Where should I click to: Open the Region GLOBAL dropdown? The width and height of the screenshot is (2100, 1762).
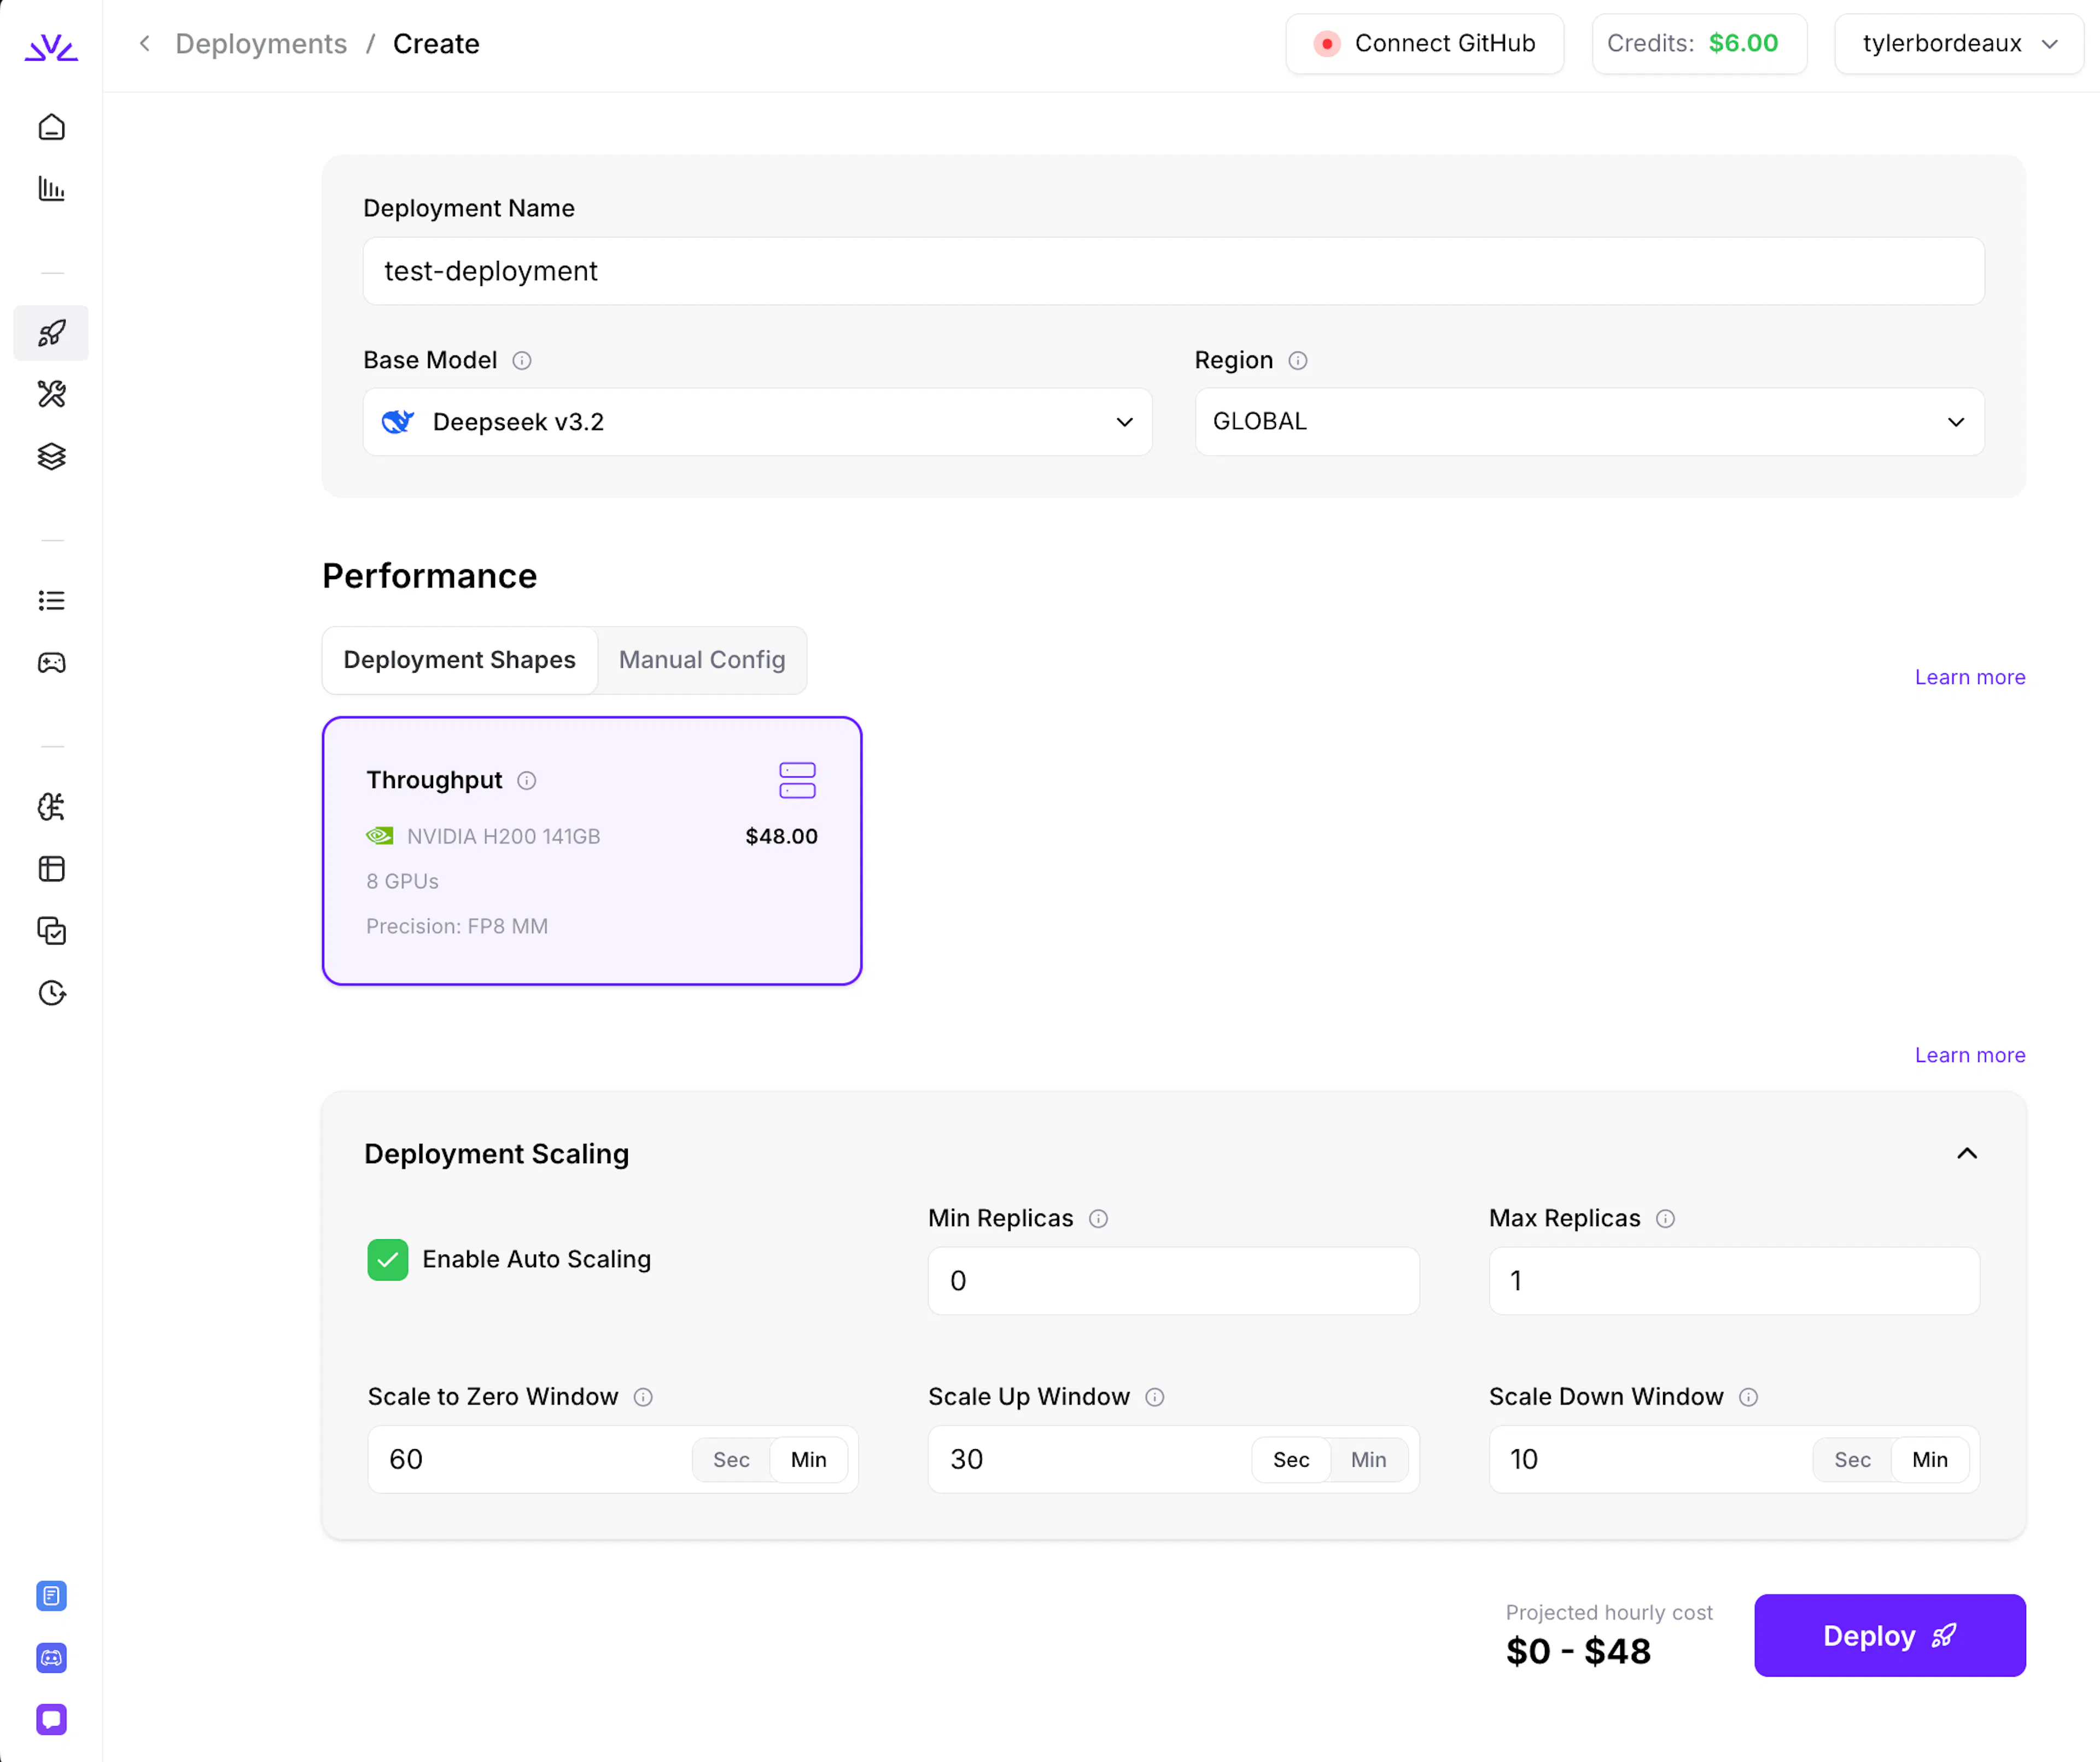pos(1589,422)
